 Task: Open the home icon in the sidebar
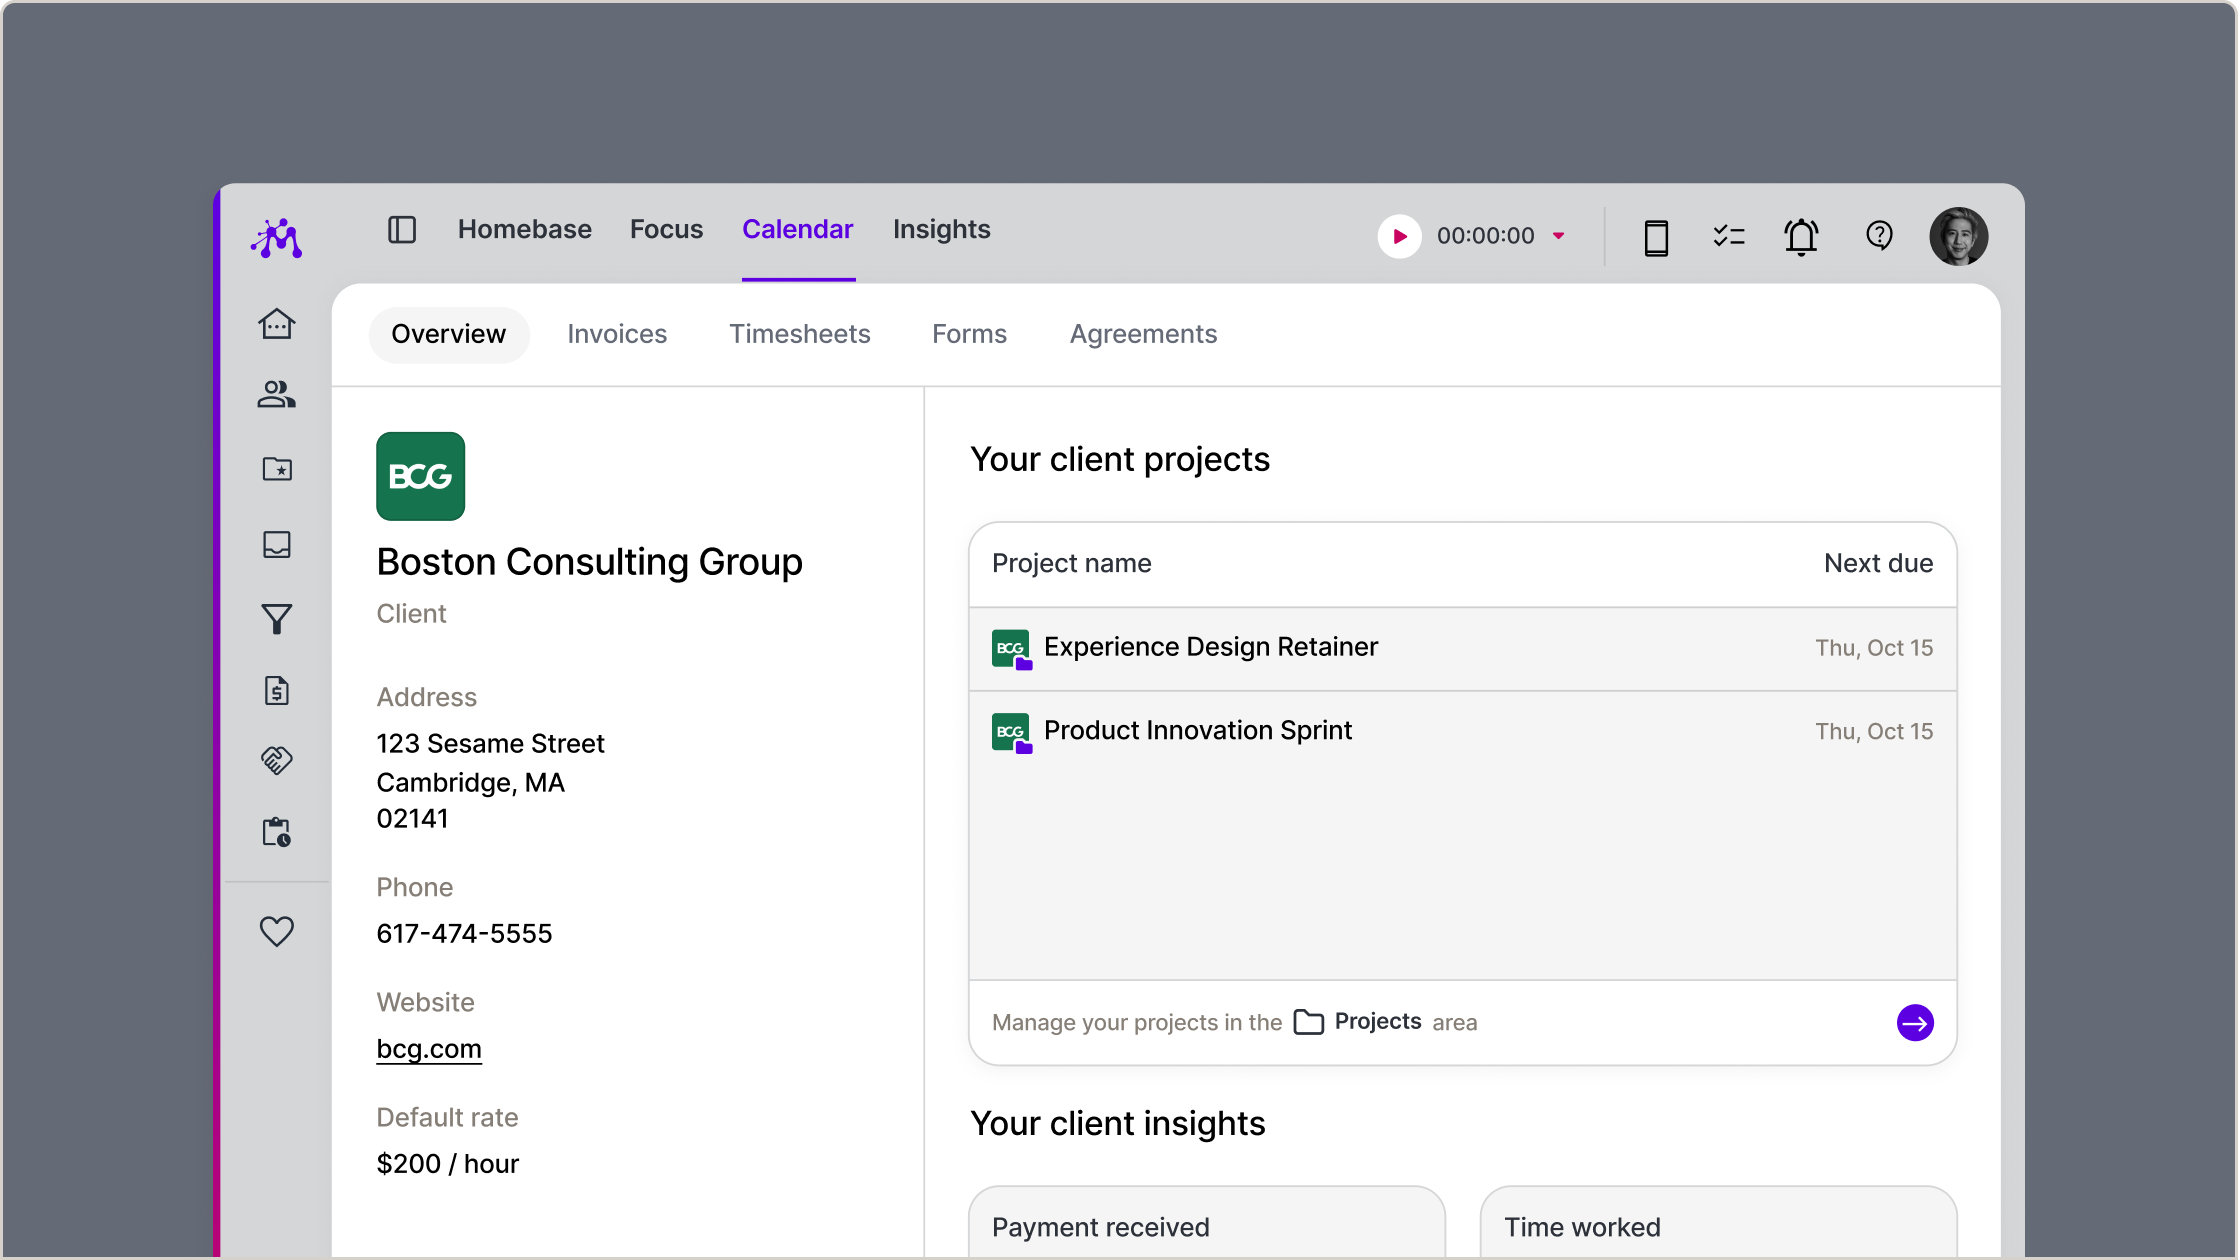(x=277, y=324)
